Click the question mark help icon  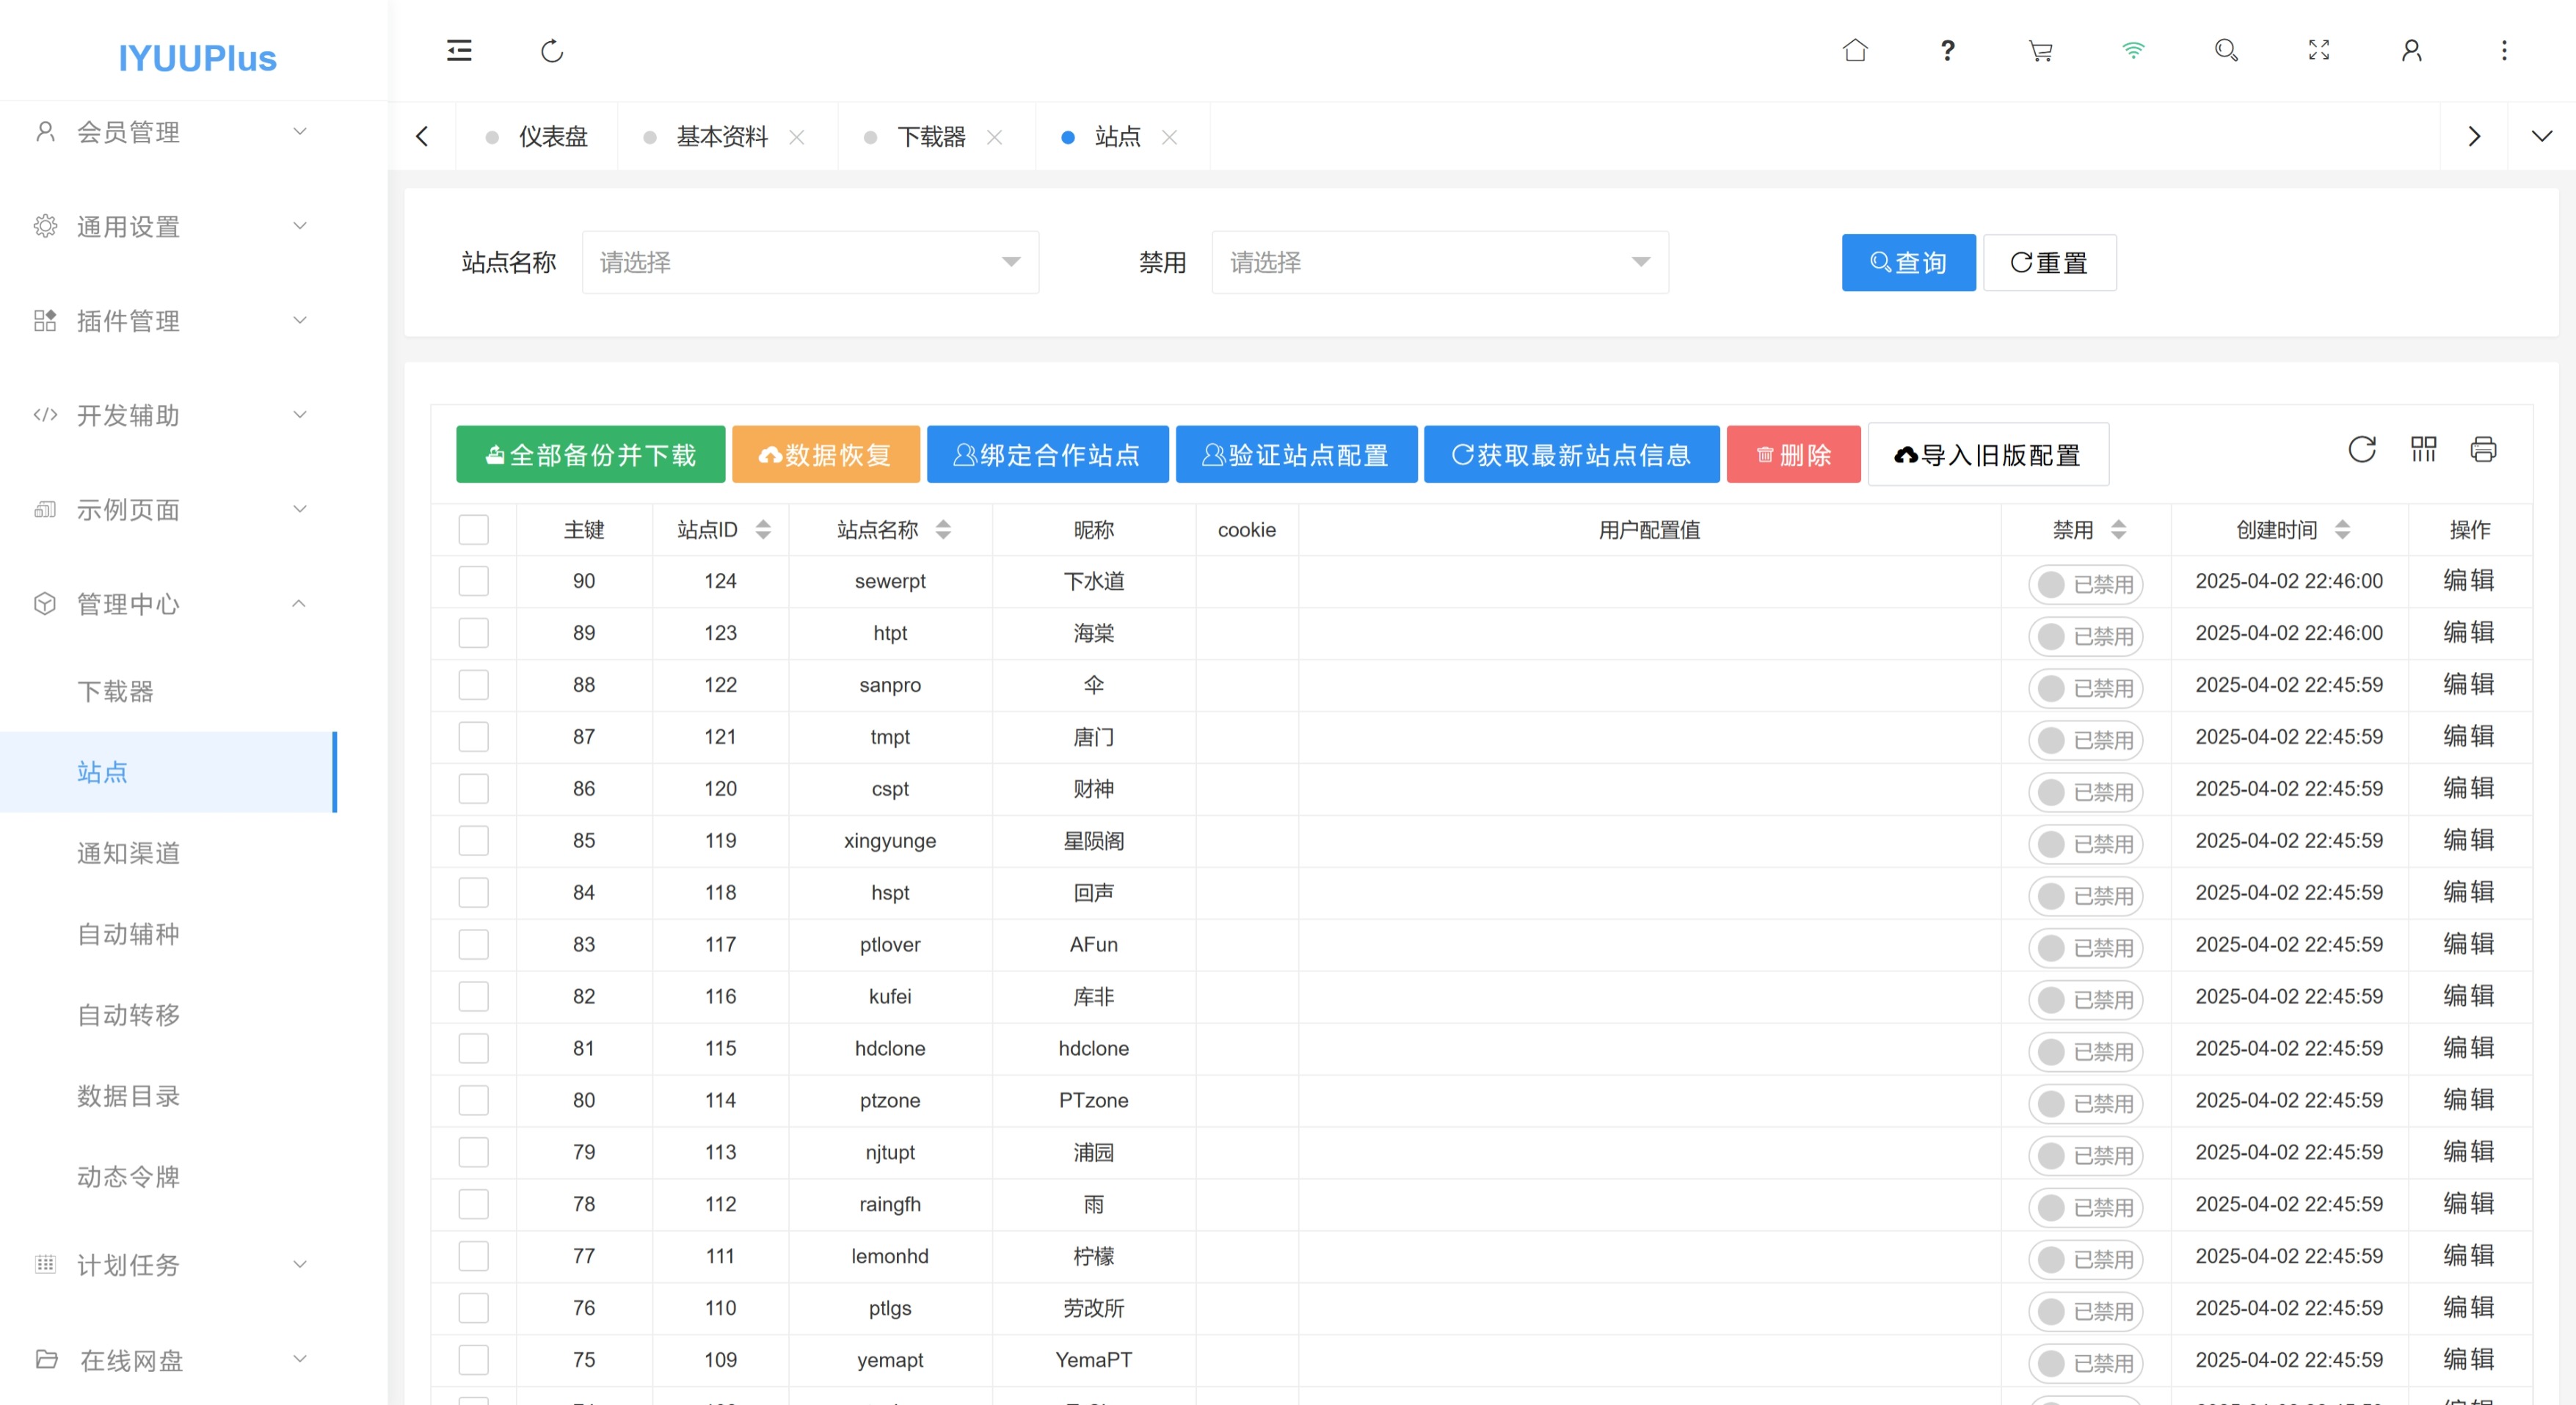(x=1947, y=50)
